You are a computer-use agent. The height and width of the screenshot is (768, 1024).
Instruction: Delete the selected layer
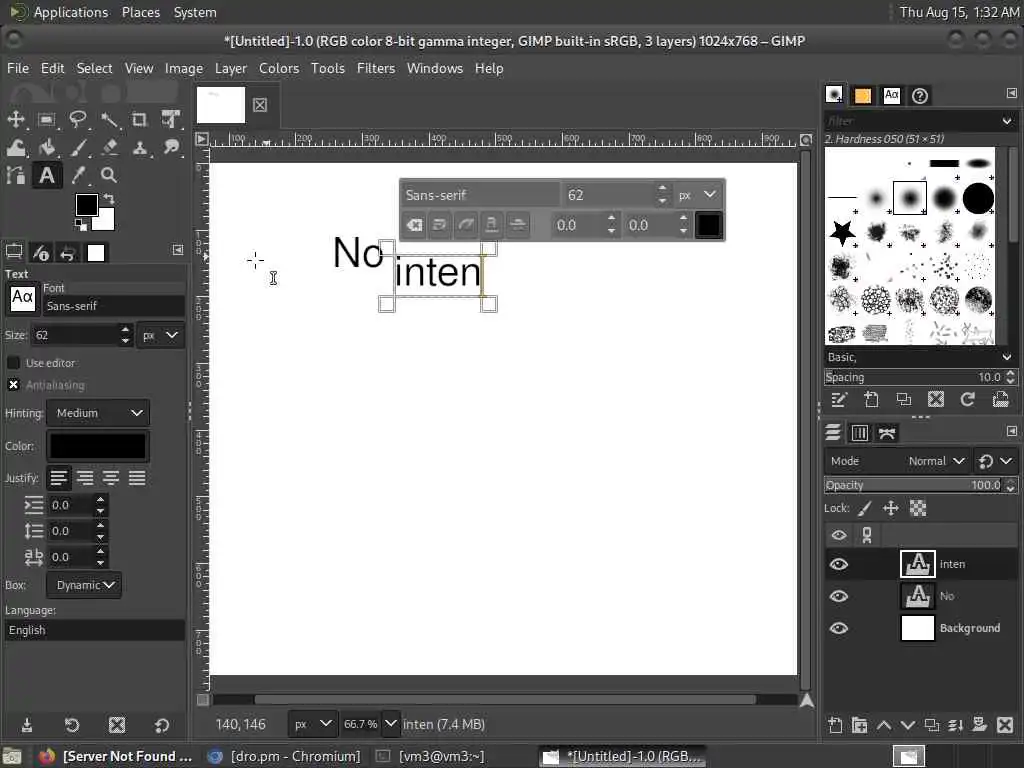(1005, 725)
